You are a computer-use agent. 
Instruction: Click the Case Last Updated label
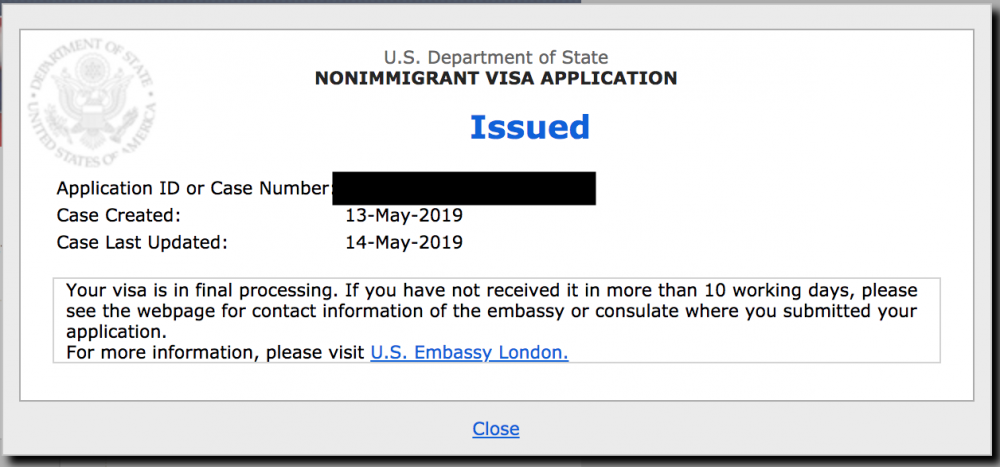142,242
